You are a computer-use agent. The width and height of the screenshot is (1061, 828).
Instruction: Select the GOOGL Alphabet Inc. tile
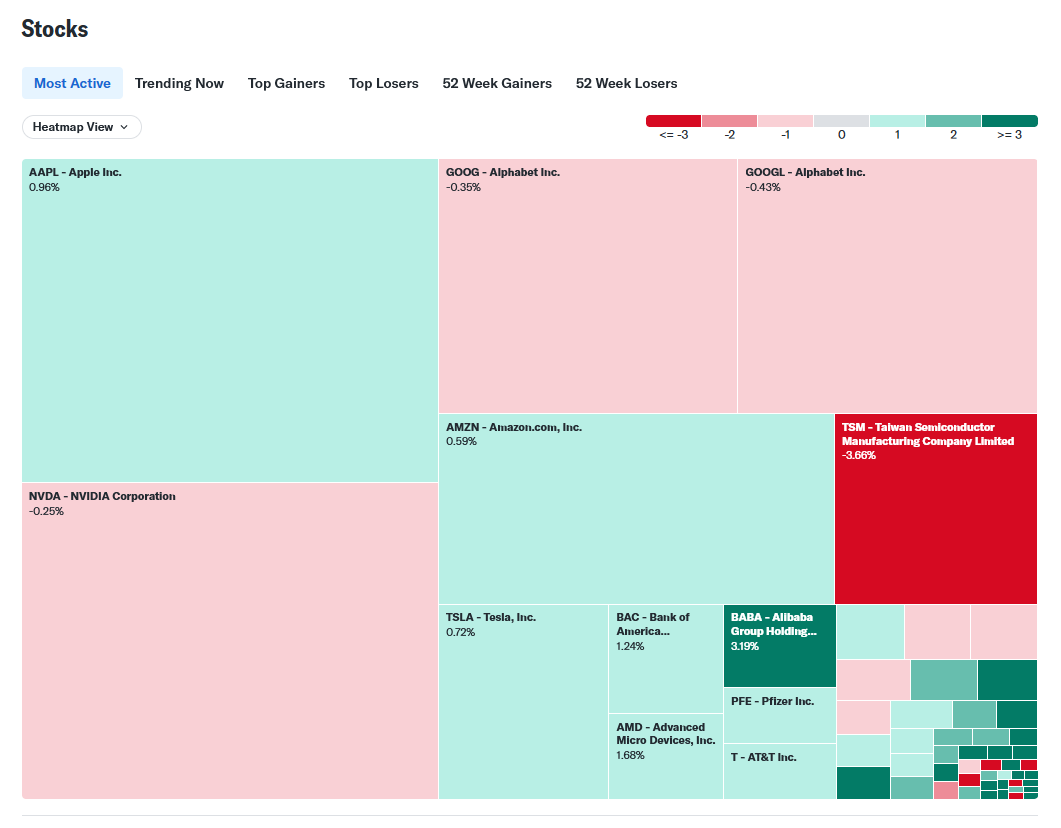888,286
